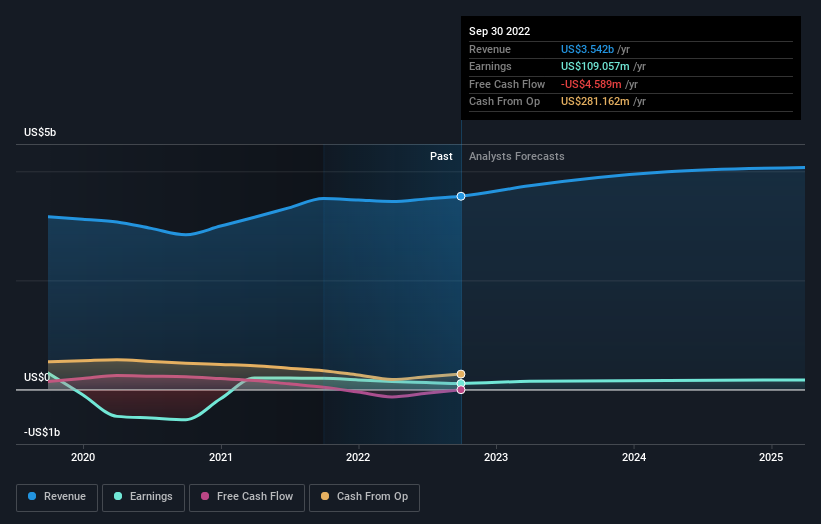Select the Revenue data point marker
821x524 pixels.
tap(461, 196)
